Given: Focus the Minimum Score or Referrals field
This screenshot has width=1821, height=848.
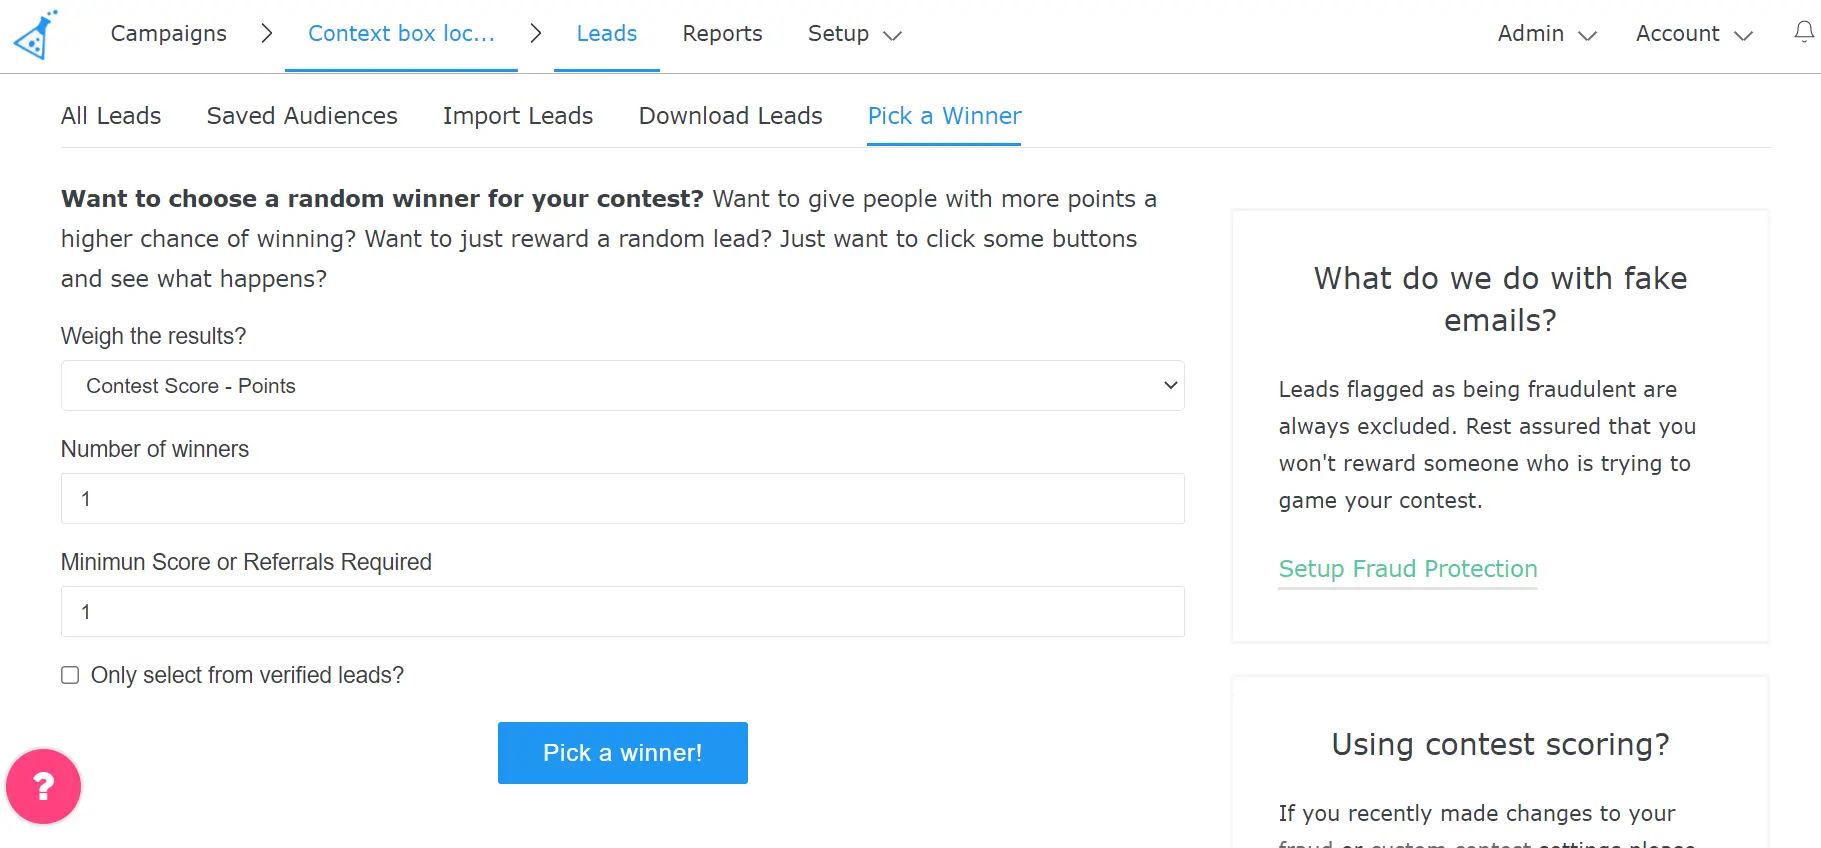Looking at the screenshot, I should click(x=622, y=612).
